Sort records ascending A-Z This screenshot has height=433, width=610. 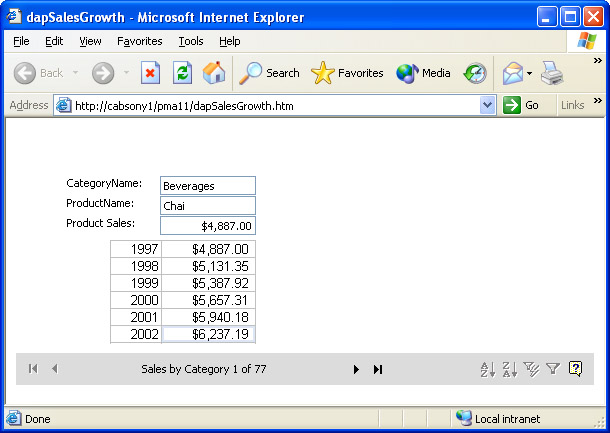pyautogui.click(x=488, y=369)
